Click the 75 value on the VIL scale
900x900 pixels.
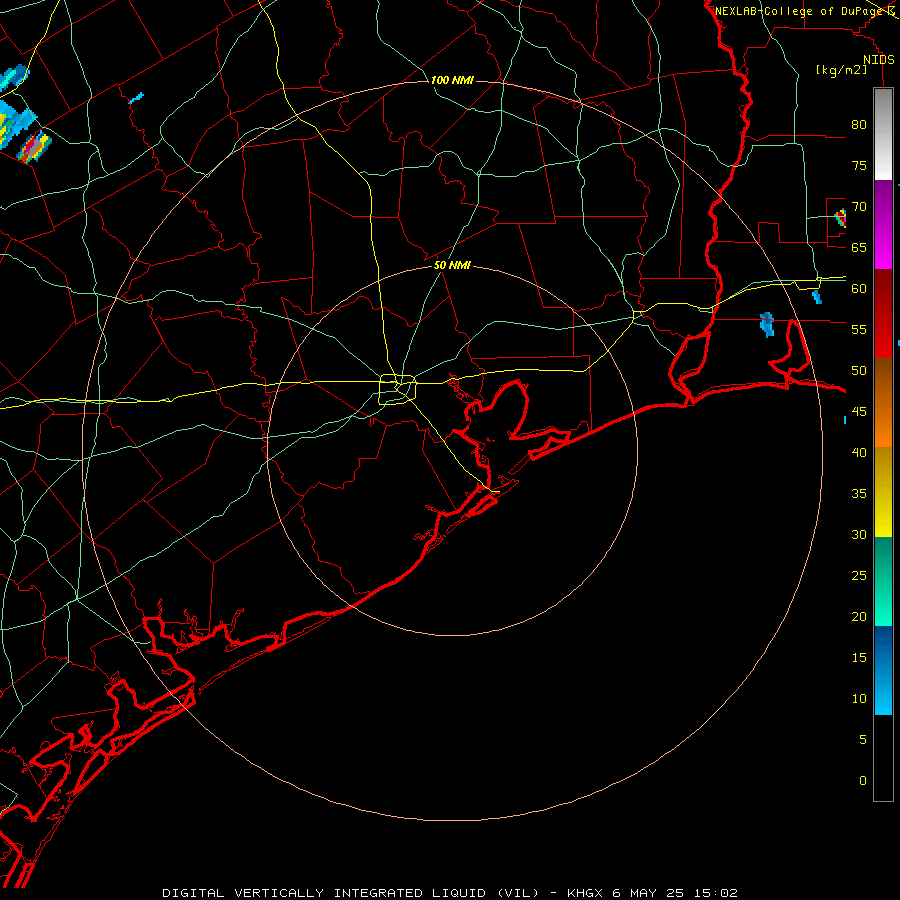point(859,166)
